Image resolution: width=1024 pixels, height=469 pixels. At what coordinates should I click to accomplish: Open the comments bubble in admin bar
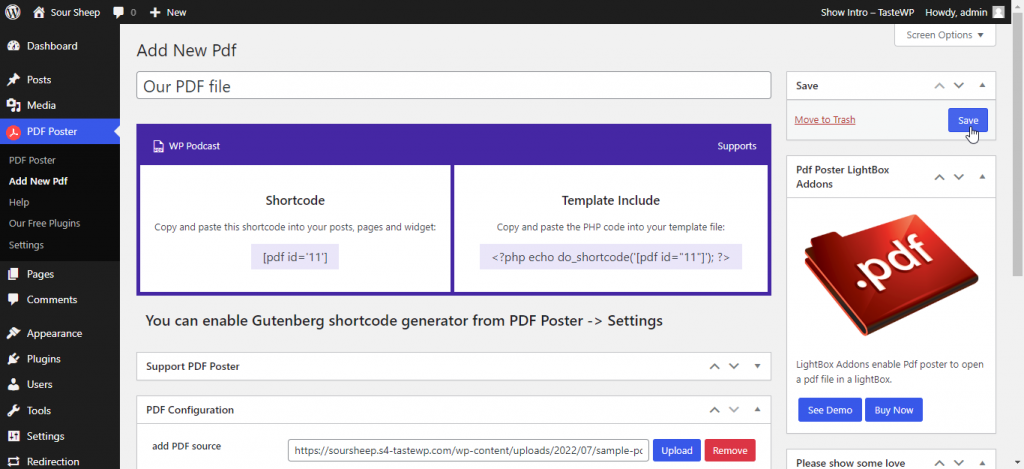click(x=118, y=12)
